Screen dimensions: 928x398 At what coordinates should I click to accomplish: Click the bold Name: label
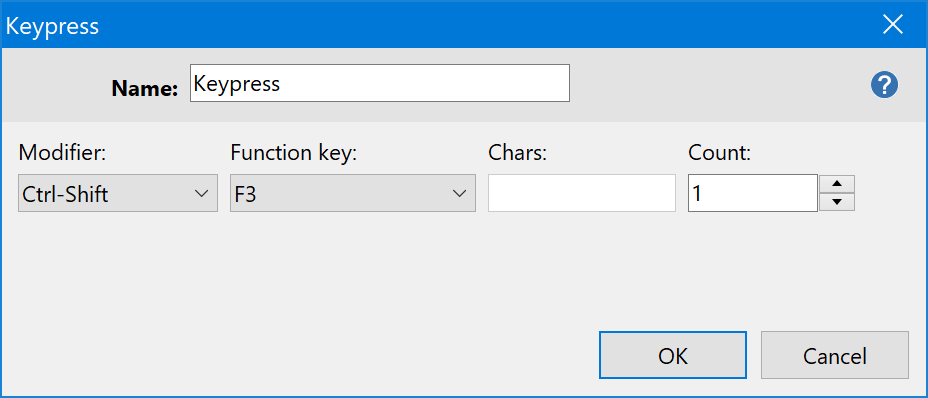click(145, 88)
